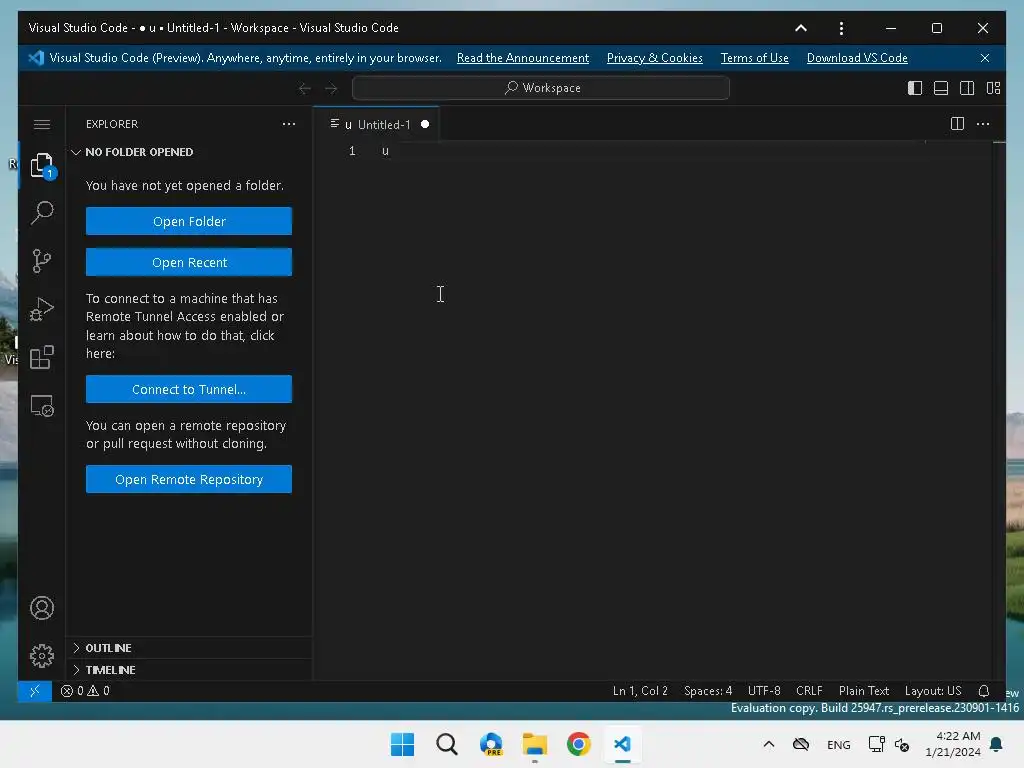Open File Explorer from taskbar
Viewport: 1024px width, 768px height.
534,744
